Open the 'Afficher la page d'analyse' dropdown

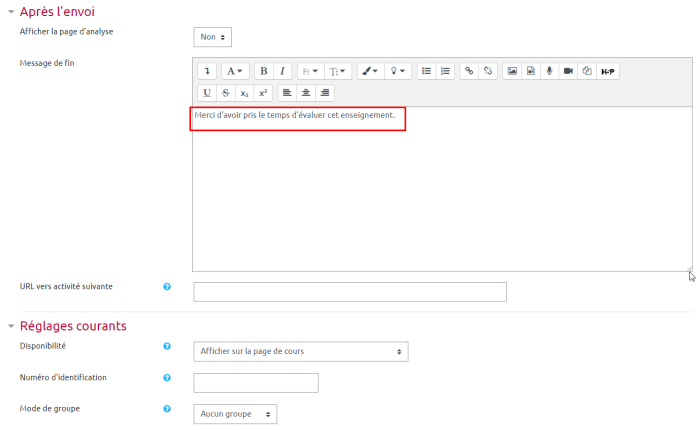tap(212, 37)
